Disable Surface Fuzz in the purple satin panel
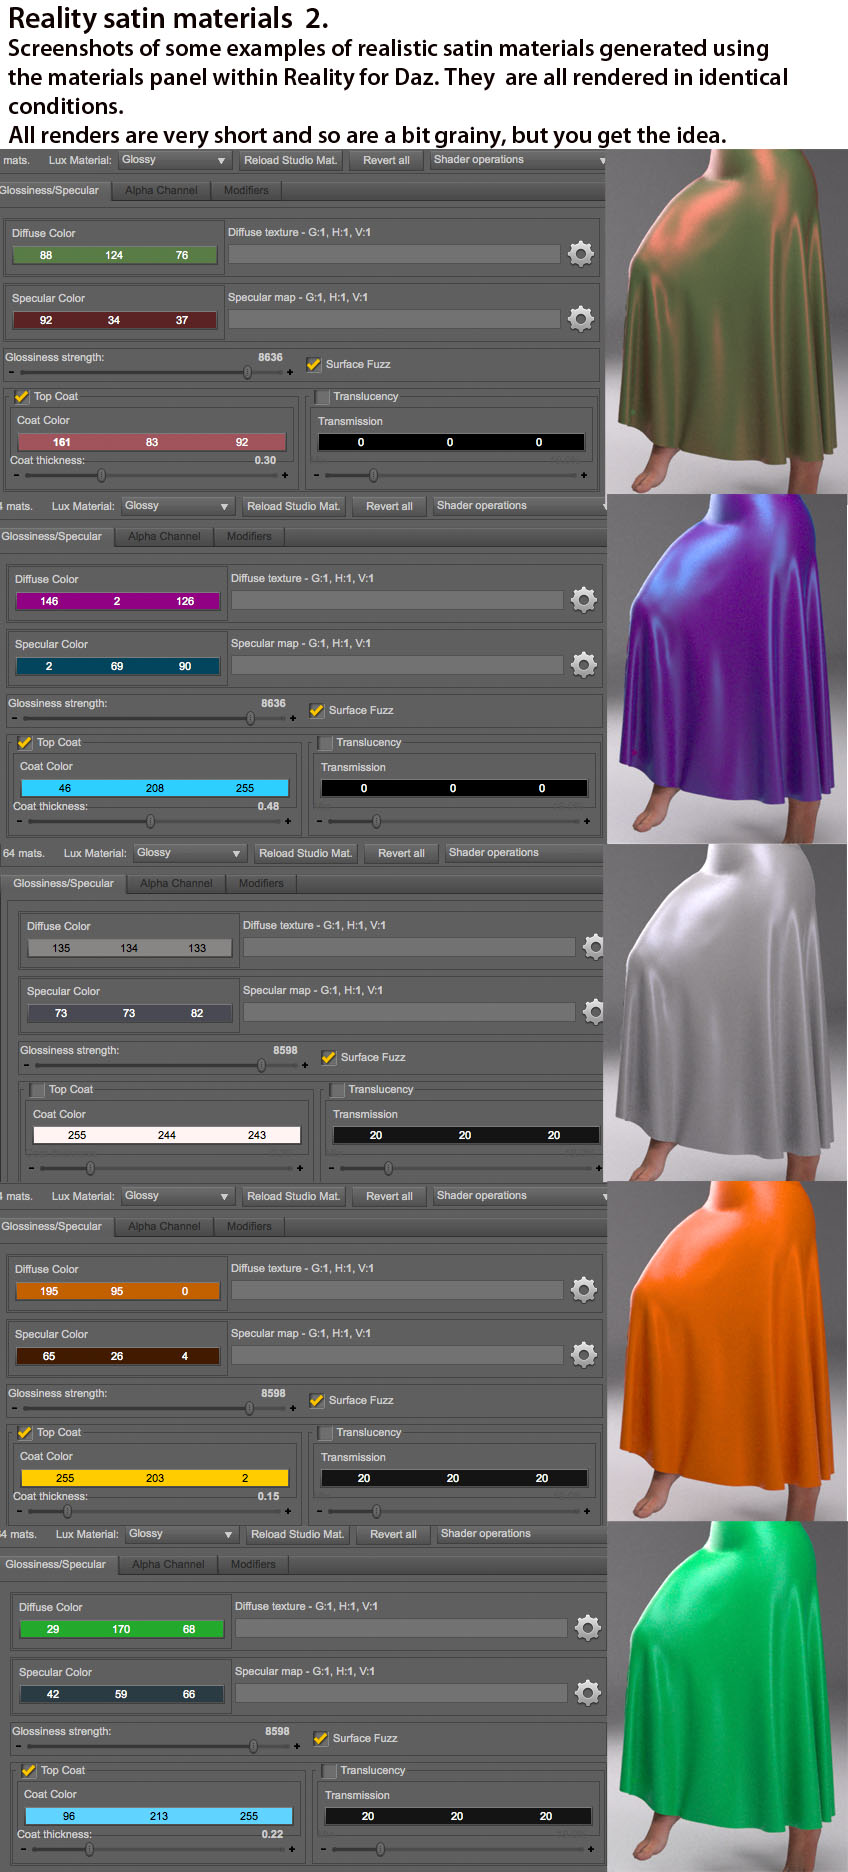The height and width of the screenshot is (1872, 848). click(x=317, y=711)
